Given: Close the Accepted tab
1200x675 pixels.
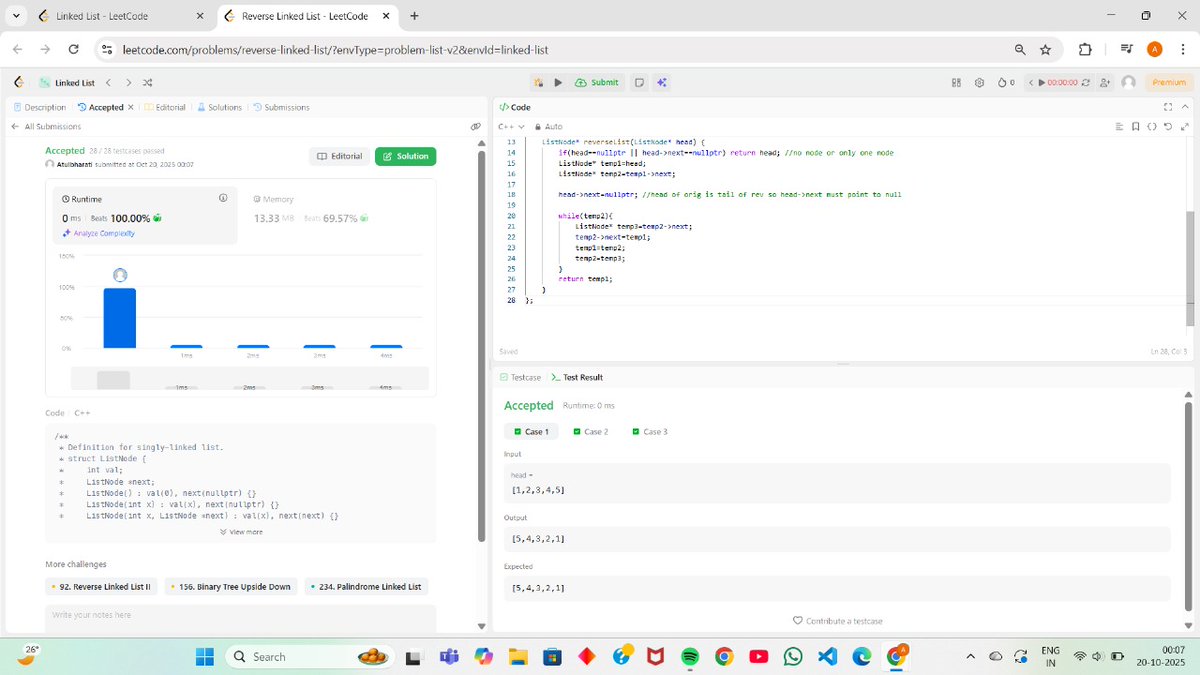Looking at the screenshot, I should pos(130,107).
